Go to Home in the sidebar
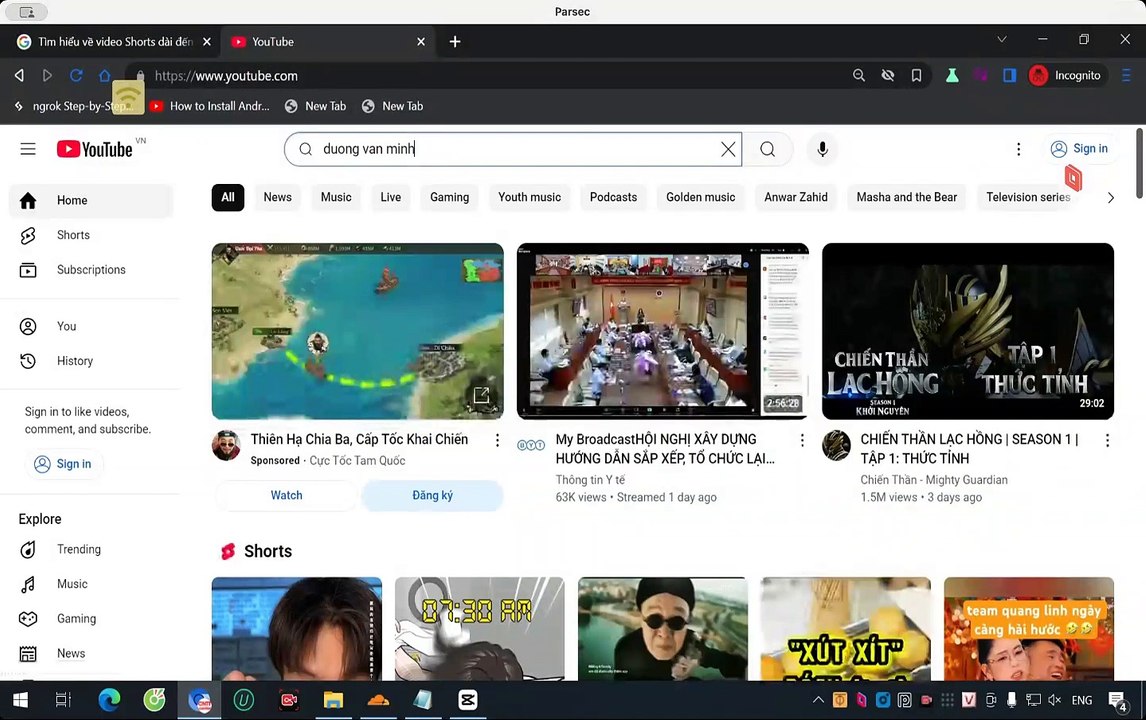1146x720 pixels. coord(91,200)
